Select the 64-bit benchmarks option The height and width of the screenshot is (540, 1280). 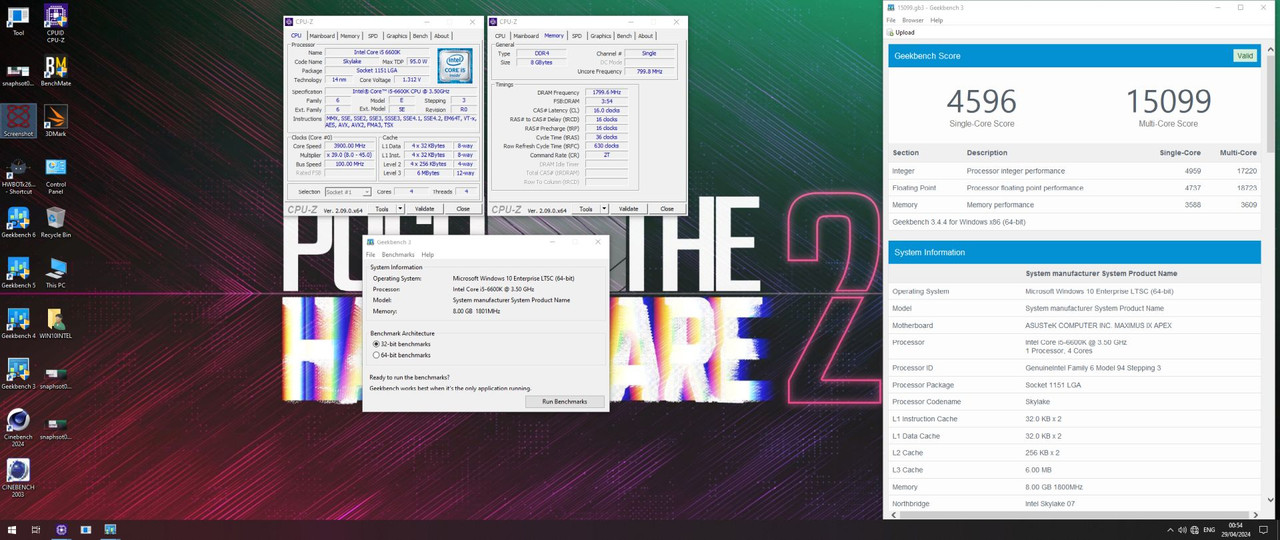click(x=402, y=355)
